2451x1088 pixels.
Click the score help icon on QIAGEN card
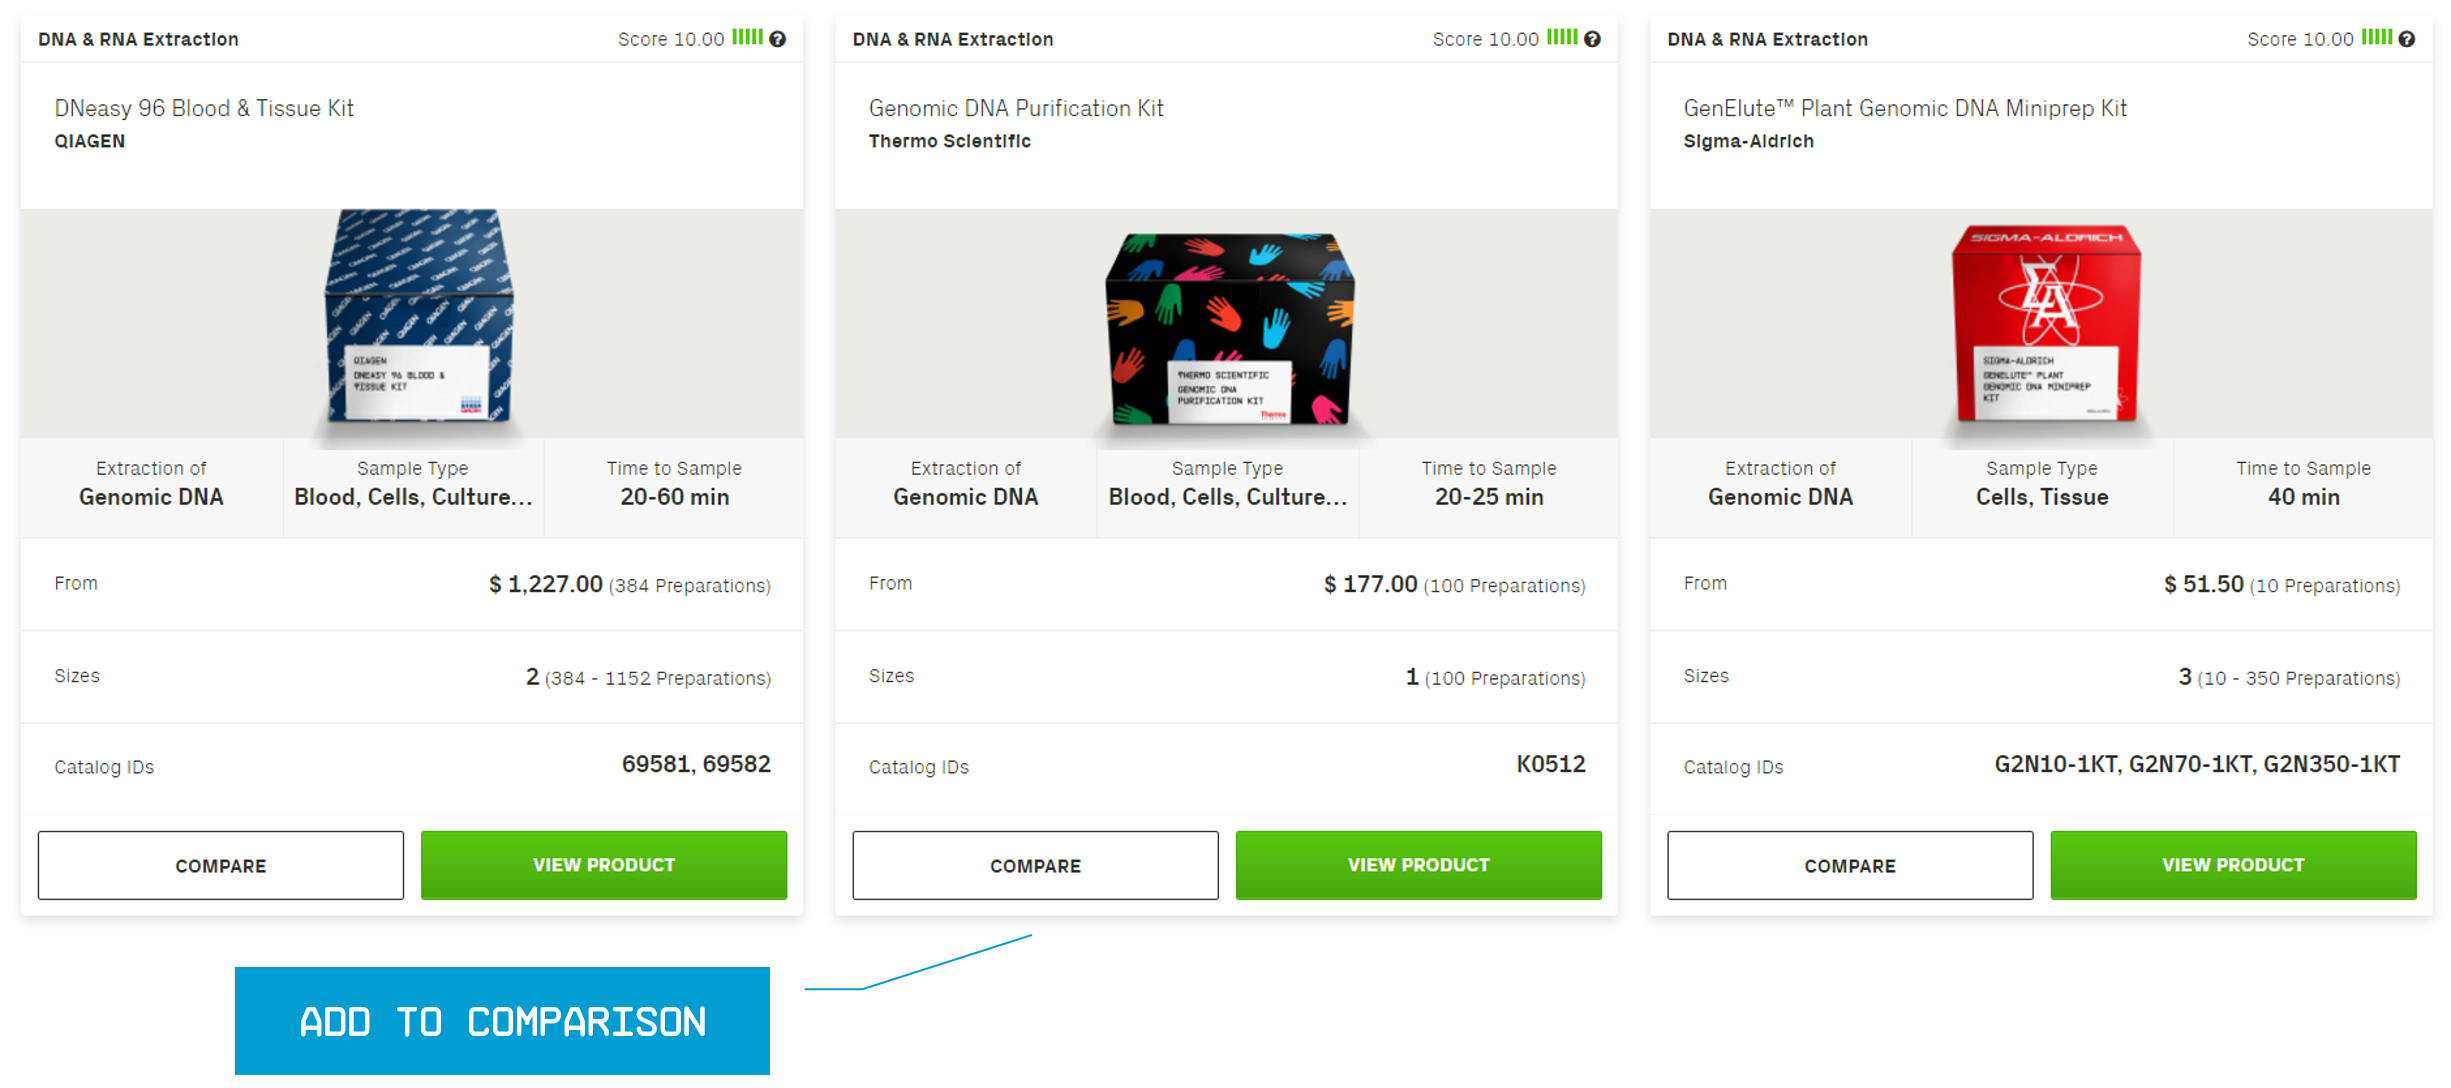[778, 39]
